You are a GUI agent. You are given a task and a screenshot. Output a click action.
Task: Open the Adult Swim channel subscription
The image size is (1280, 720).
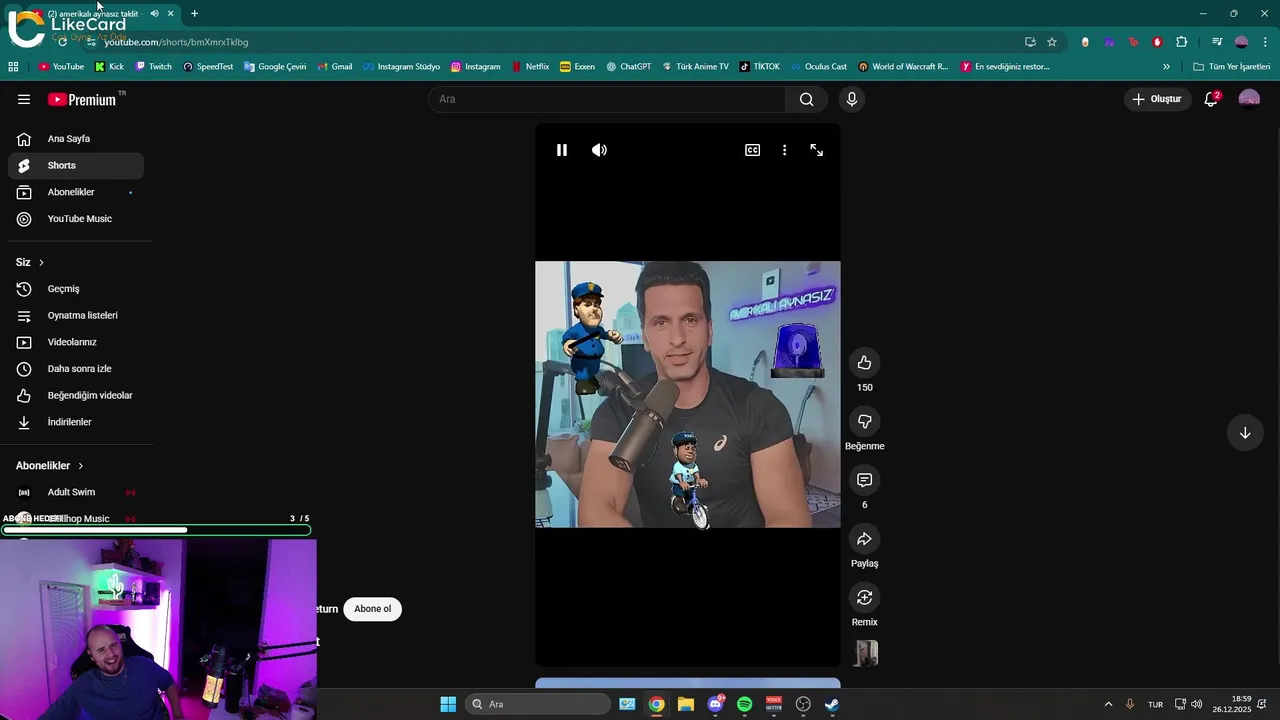pos(76,492)
